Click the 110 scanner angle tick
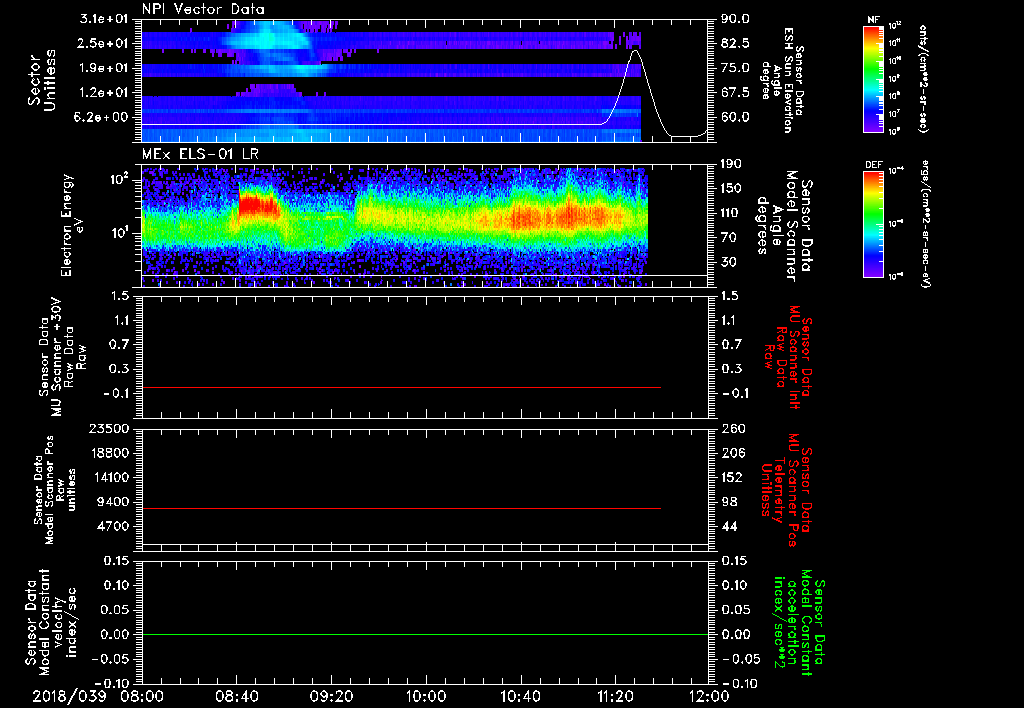The image size is (1024, 708). tap(731, 213)
